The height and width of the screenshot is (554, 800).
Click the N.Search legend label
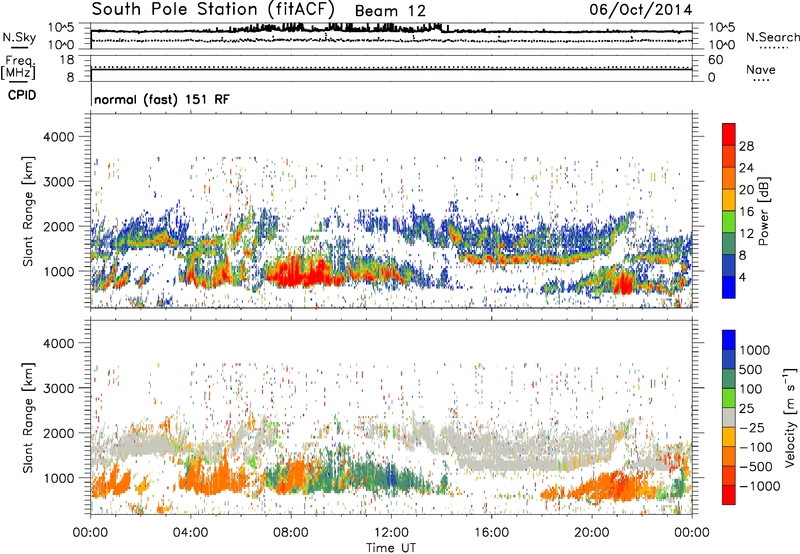(x=772, y=37)
